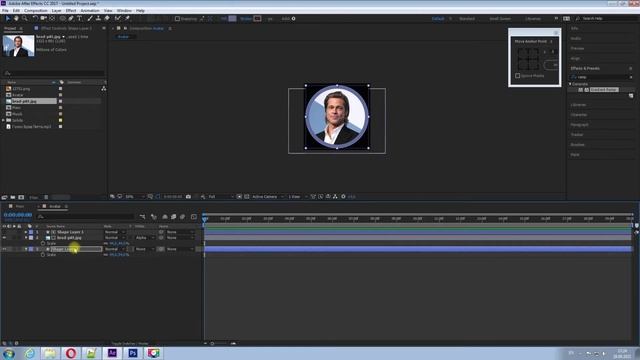This screenshot has height=360, width=640.
Task: Toggle Scale stopwatch under Shape Layer 2
Action: (x=43, y=255)
